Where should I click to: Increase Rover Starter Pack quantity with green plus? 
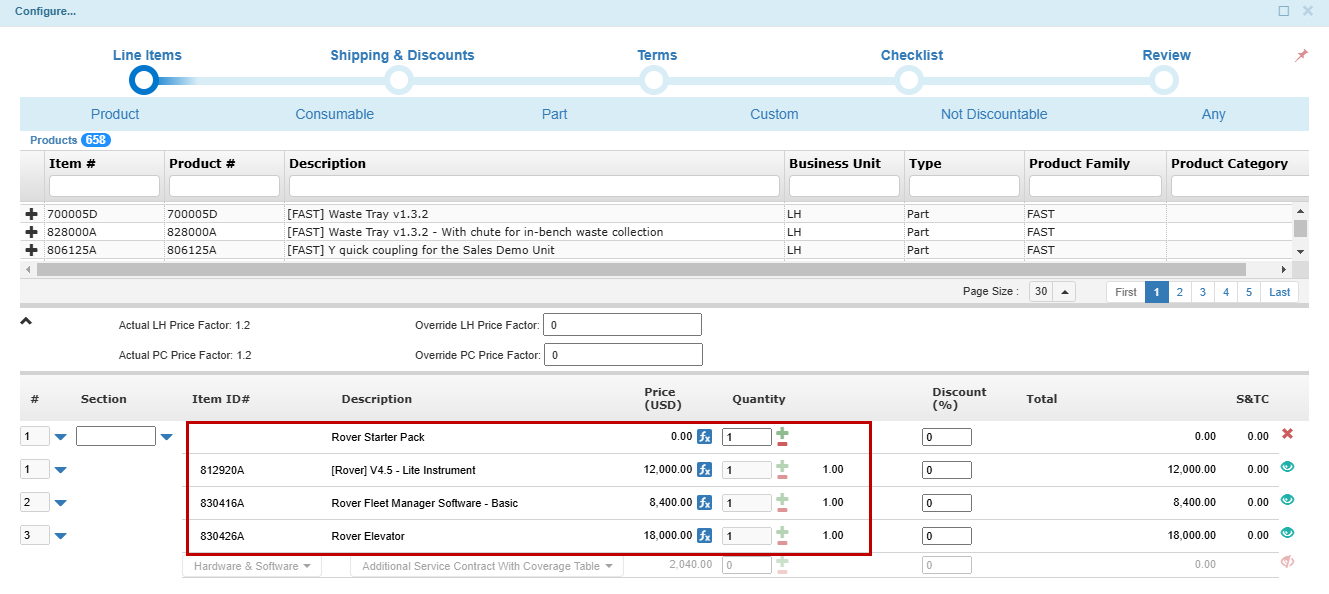pos(782,432)
